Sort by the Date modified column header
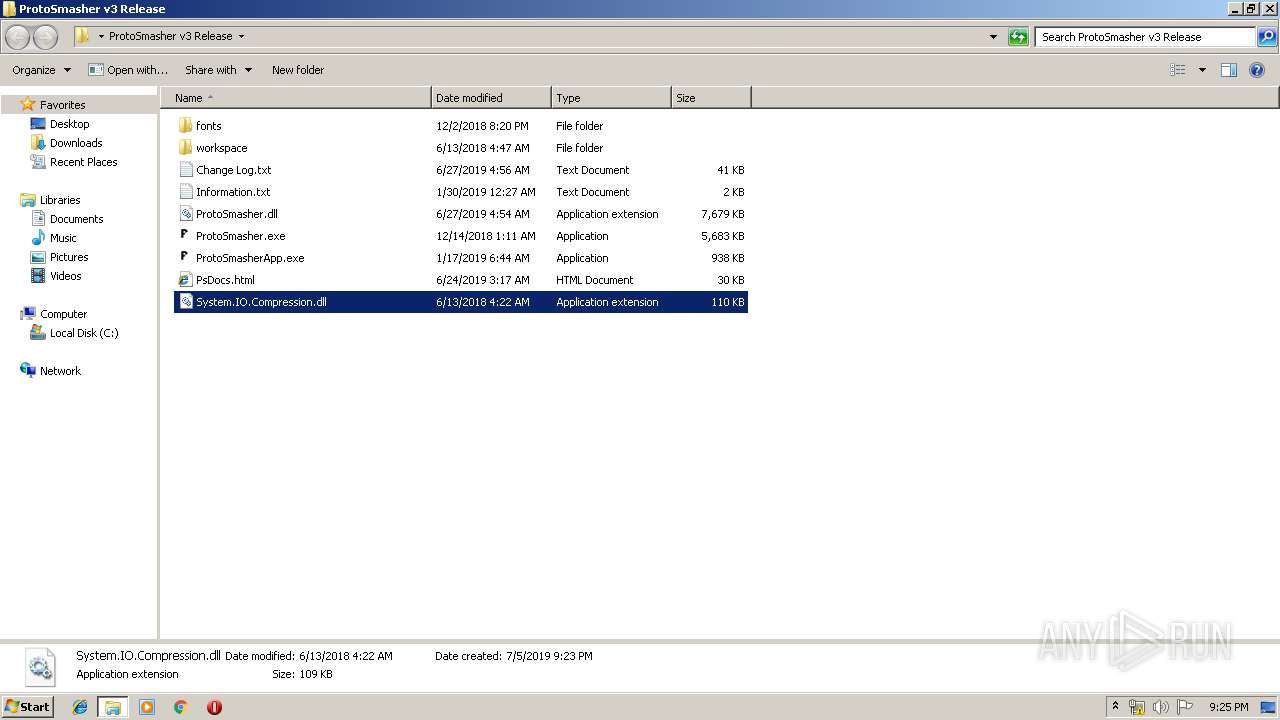Image resolution: width=1280 pixels, height=720 pixels. [x=491, y=98]
